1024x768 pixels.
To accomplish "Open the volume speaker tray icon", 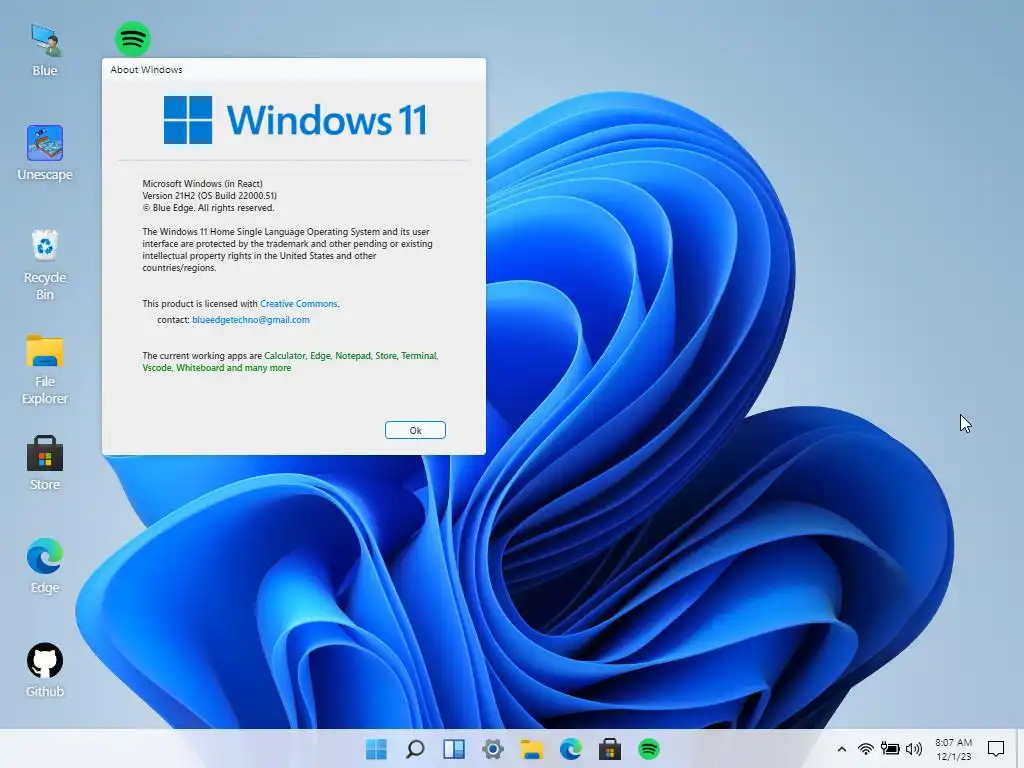I will click(914, 749).
